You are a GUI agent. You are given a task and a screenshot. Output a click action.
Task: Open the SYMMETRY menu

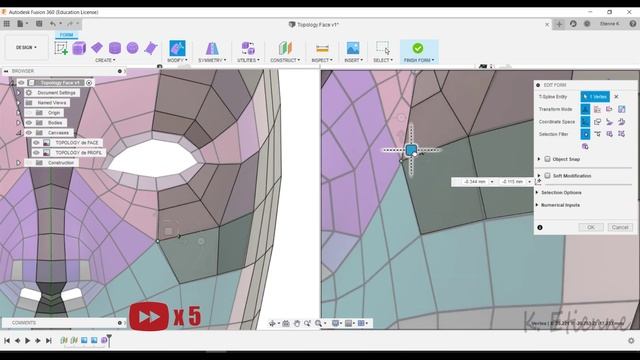tap(212, 60)
